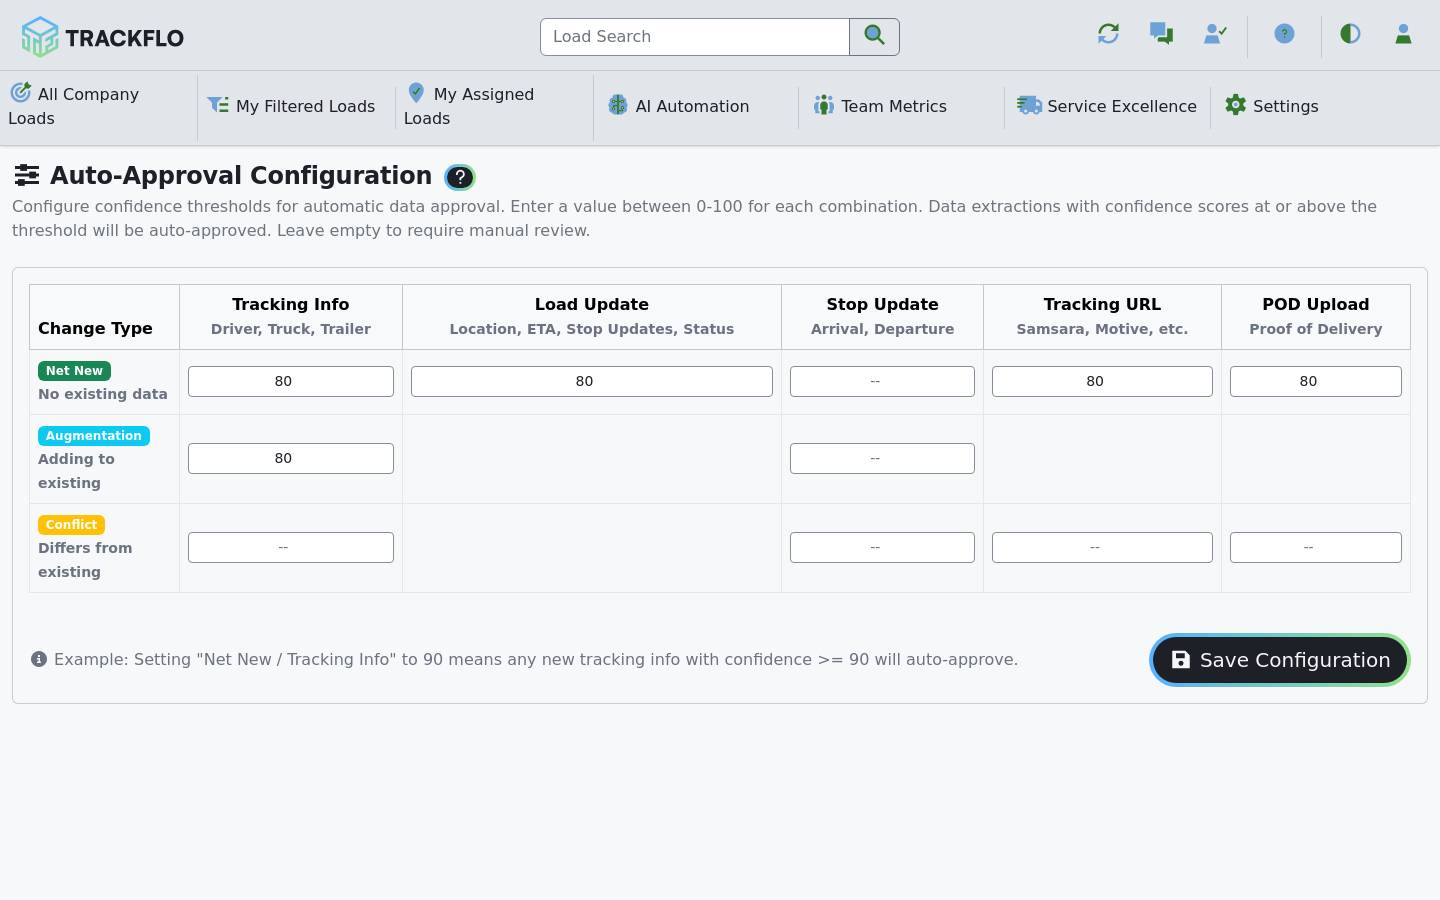1440x900 pixels.
Task: Open Team Metrics
Action: point(880,106)
